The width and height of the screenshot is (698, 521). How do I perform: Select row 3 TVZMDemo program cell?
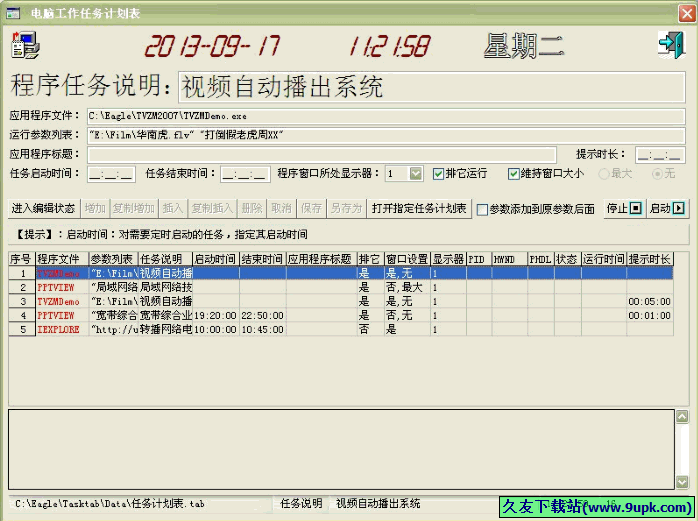[62, 301]
